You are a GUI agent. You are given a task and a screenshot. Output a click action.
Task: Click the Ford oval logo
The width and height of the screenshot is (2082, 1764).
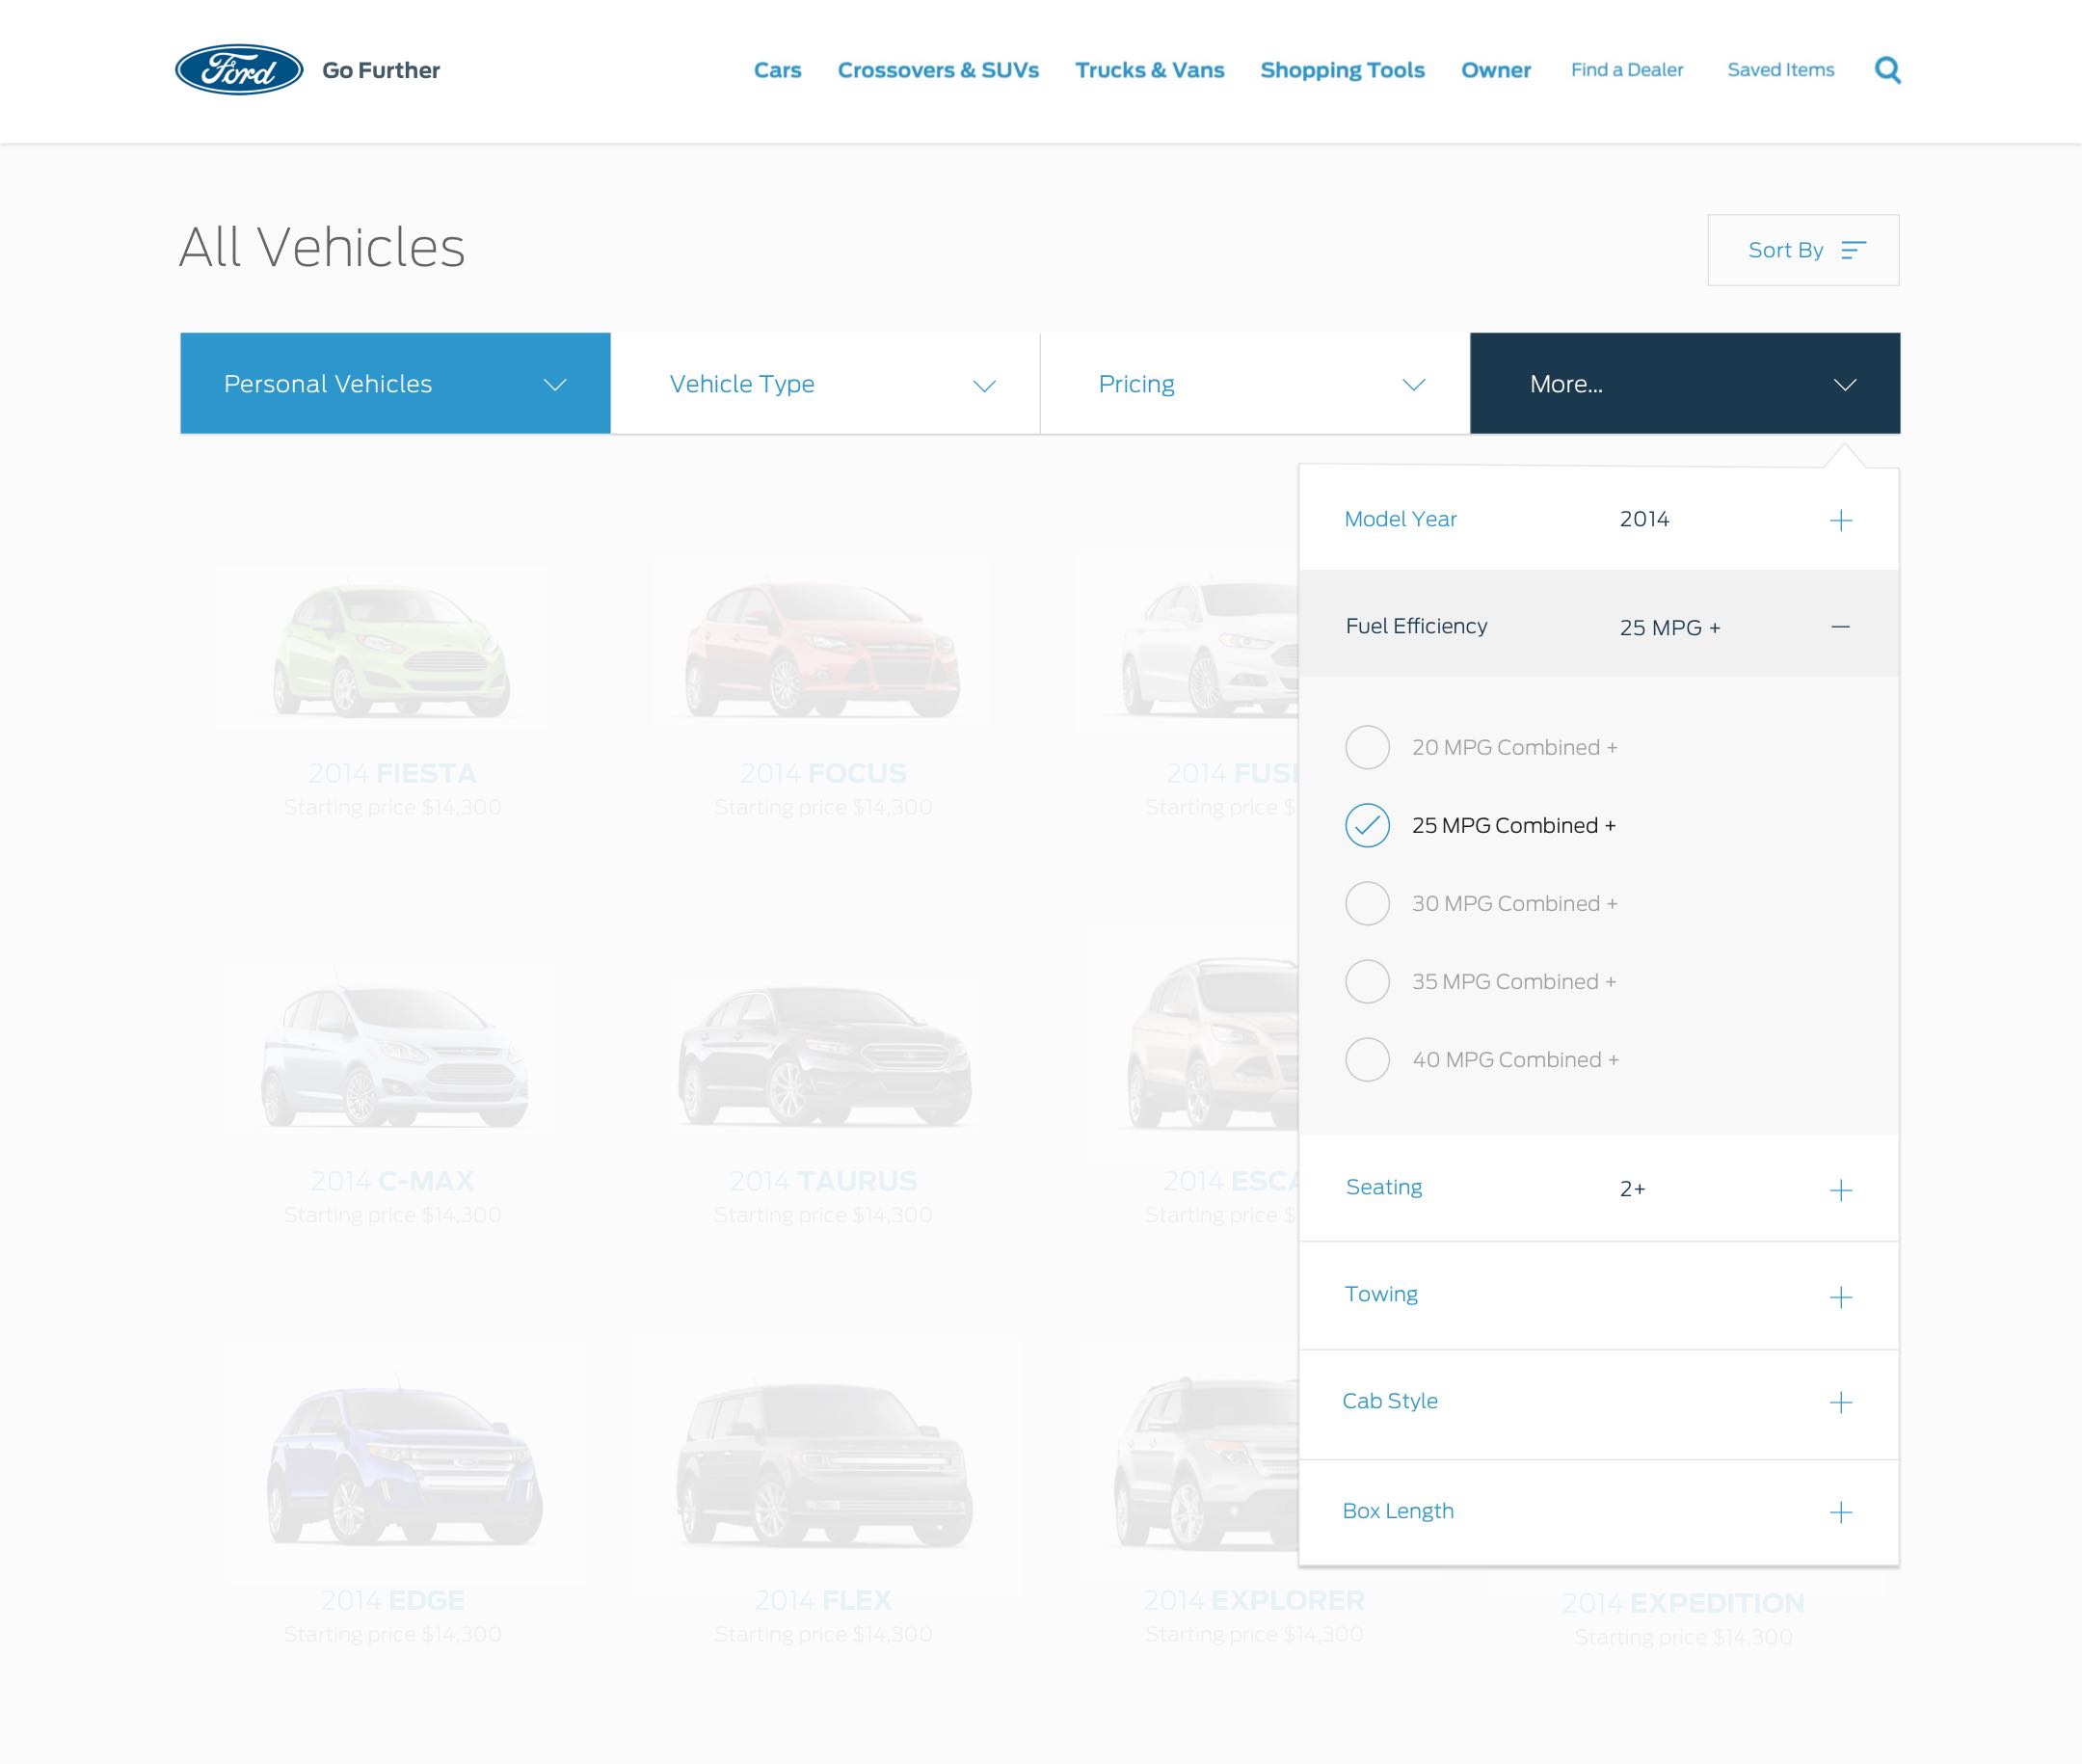239,70
